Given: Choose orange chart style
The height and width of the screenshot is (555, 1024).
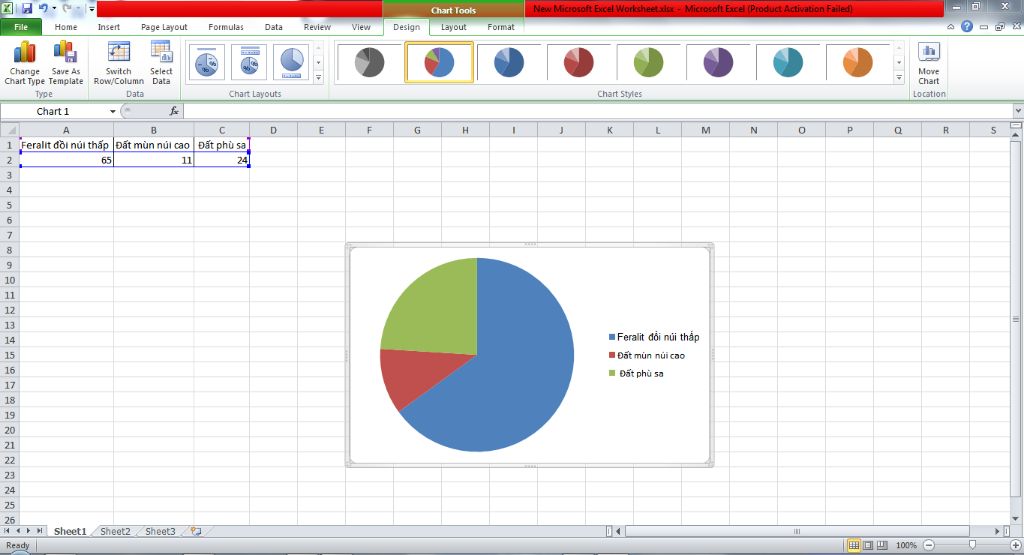Looking at the screenshot, I should (x=857, y=62).
